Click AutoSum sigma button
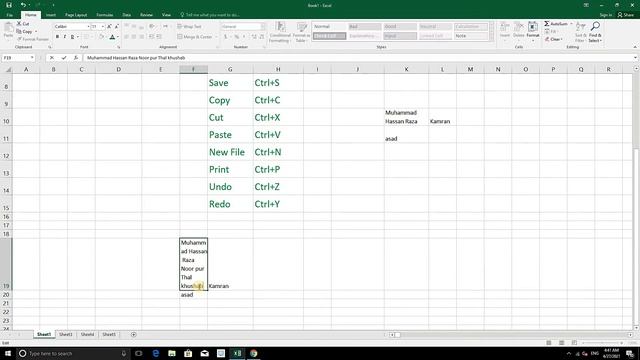Screen dimensions: 640x360 pos(556,24)
